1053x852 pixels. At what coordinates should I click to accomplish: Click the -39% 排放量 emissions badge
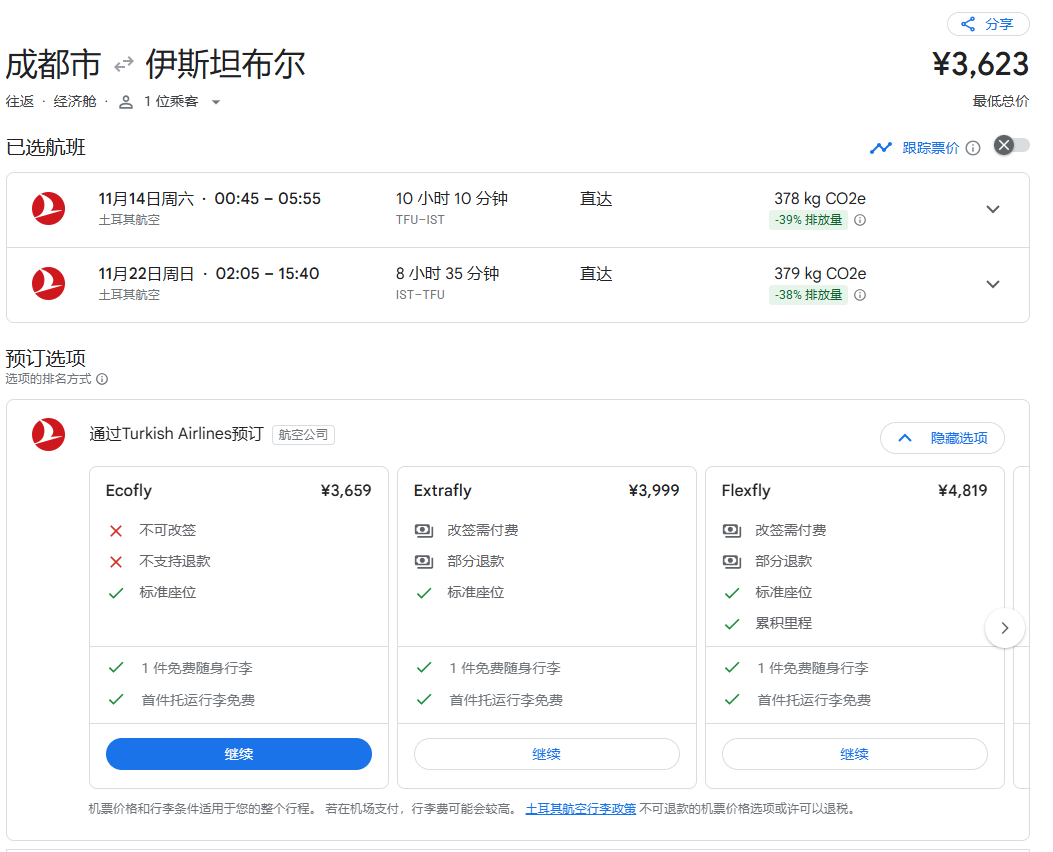point(809,220)
